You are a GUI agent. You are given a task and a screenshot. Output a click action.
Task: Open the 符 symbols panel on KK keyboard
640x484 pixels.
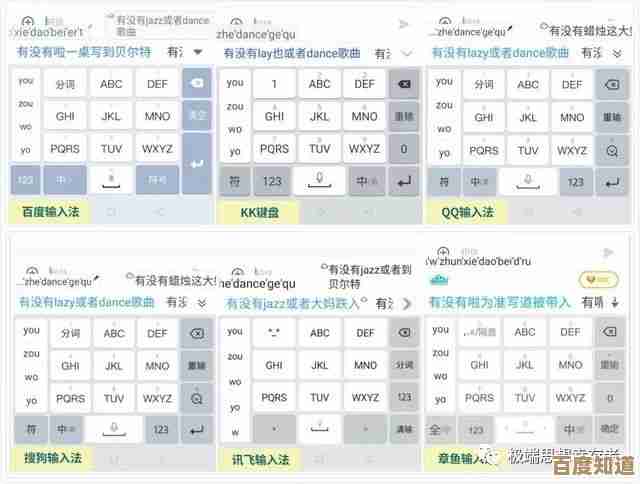coord(234,181)
